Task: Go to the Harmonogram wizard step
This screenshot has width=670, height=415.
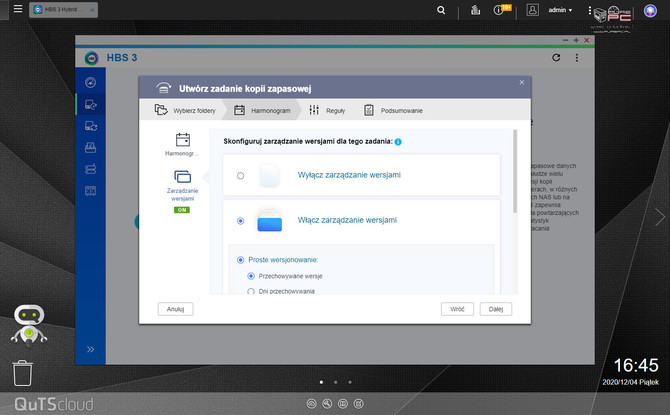Action: [262, 110]
